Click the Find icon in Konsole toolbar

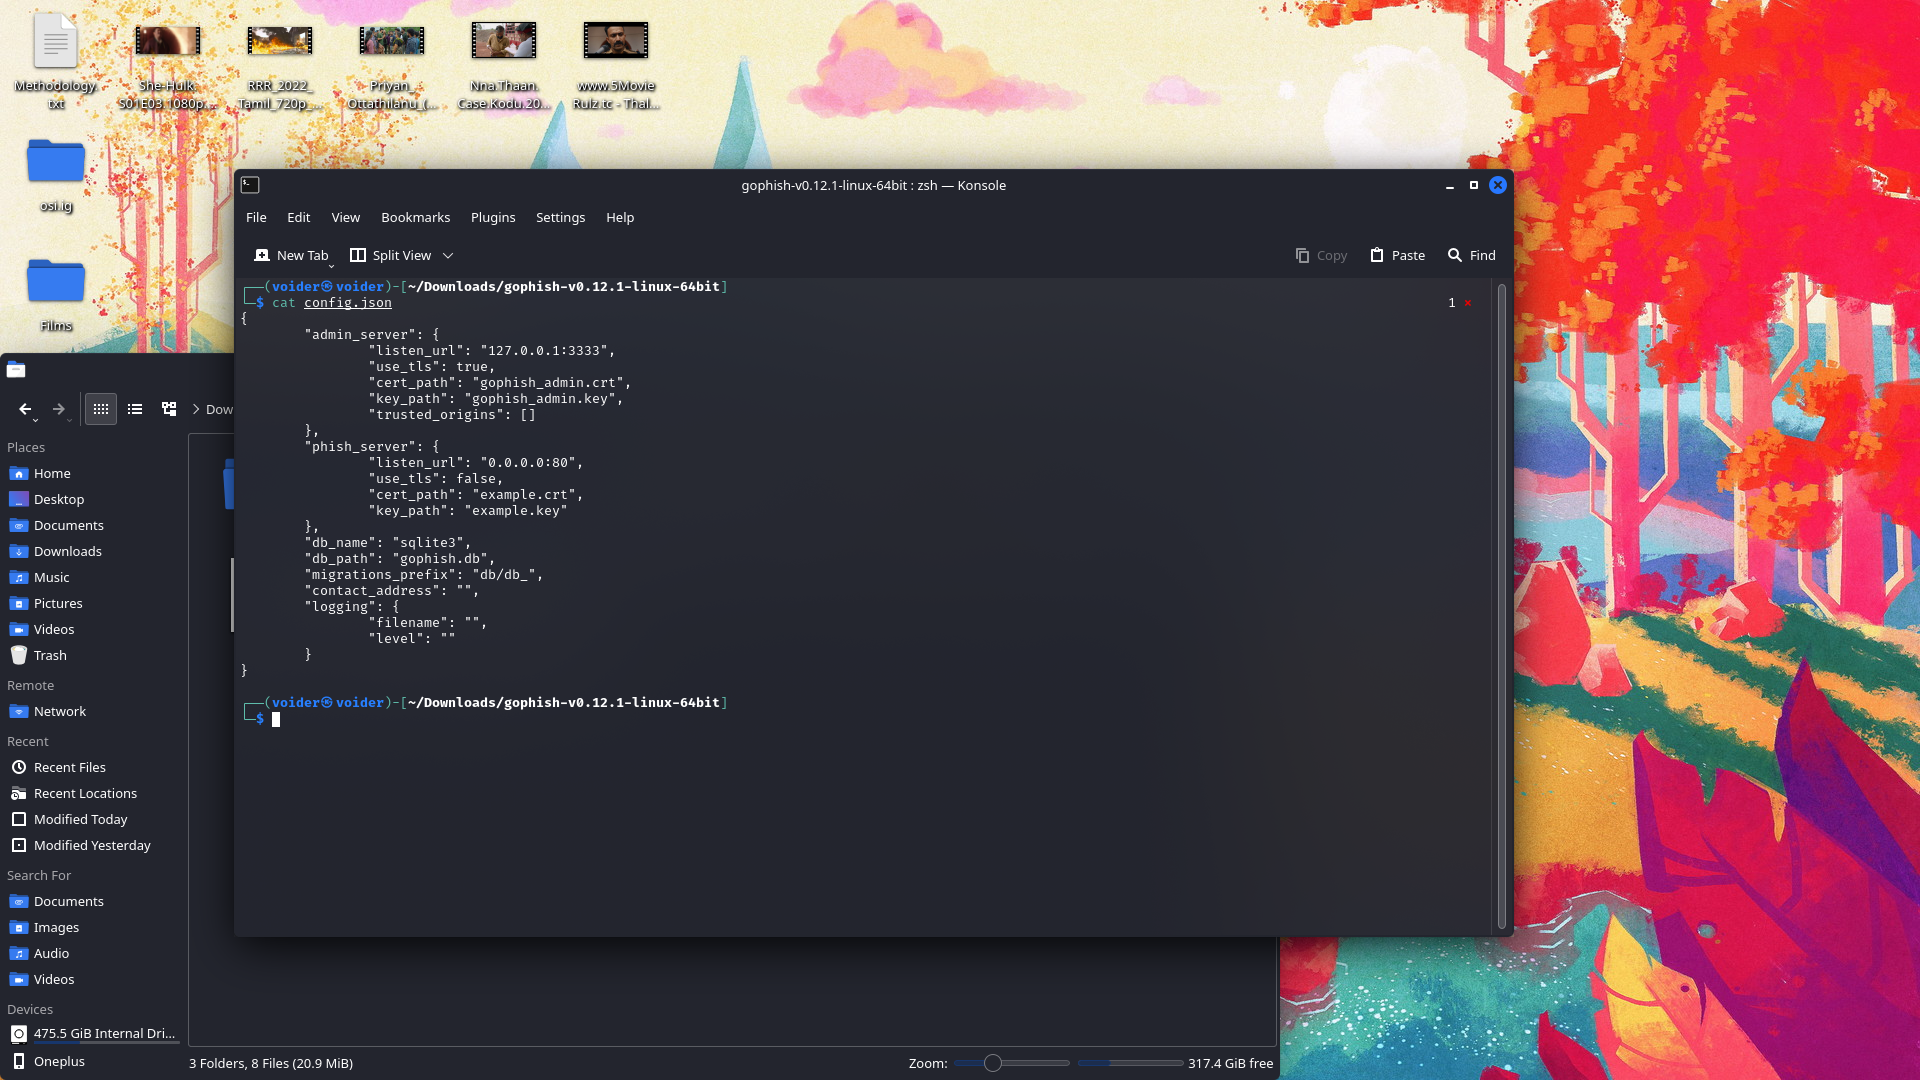pyautogui.click(x=1470, y=255)
